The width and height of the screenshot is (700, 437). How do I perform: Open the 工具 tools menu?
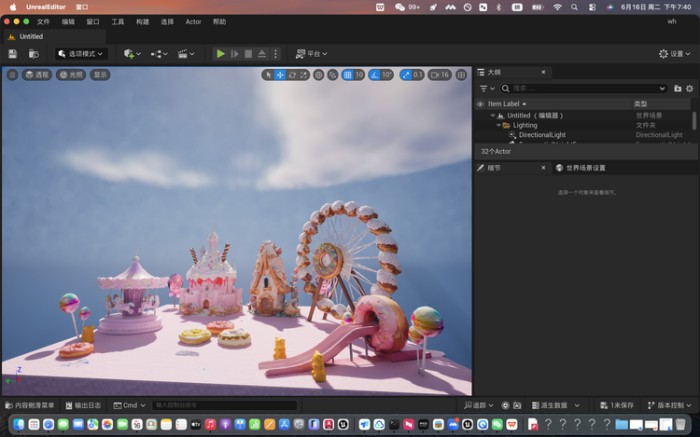pos(118,21)
